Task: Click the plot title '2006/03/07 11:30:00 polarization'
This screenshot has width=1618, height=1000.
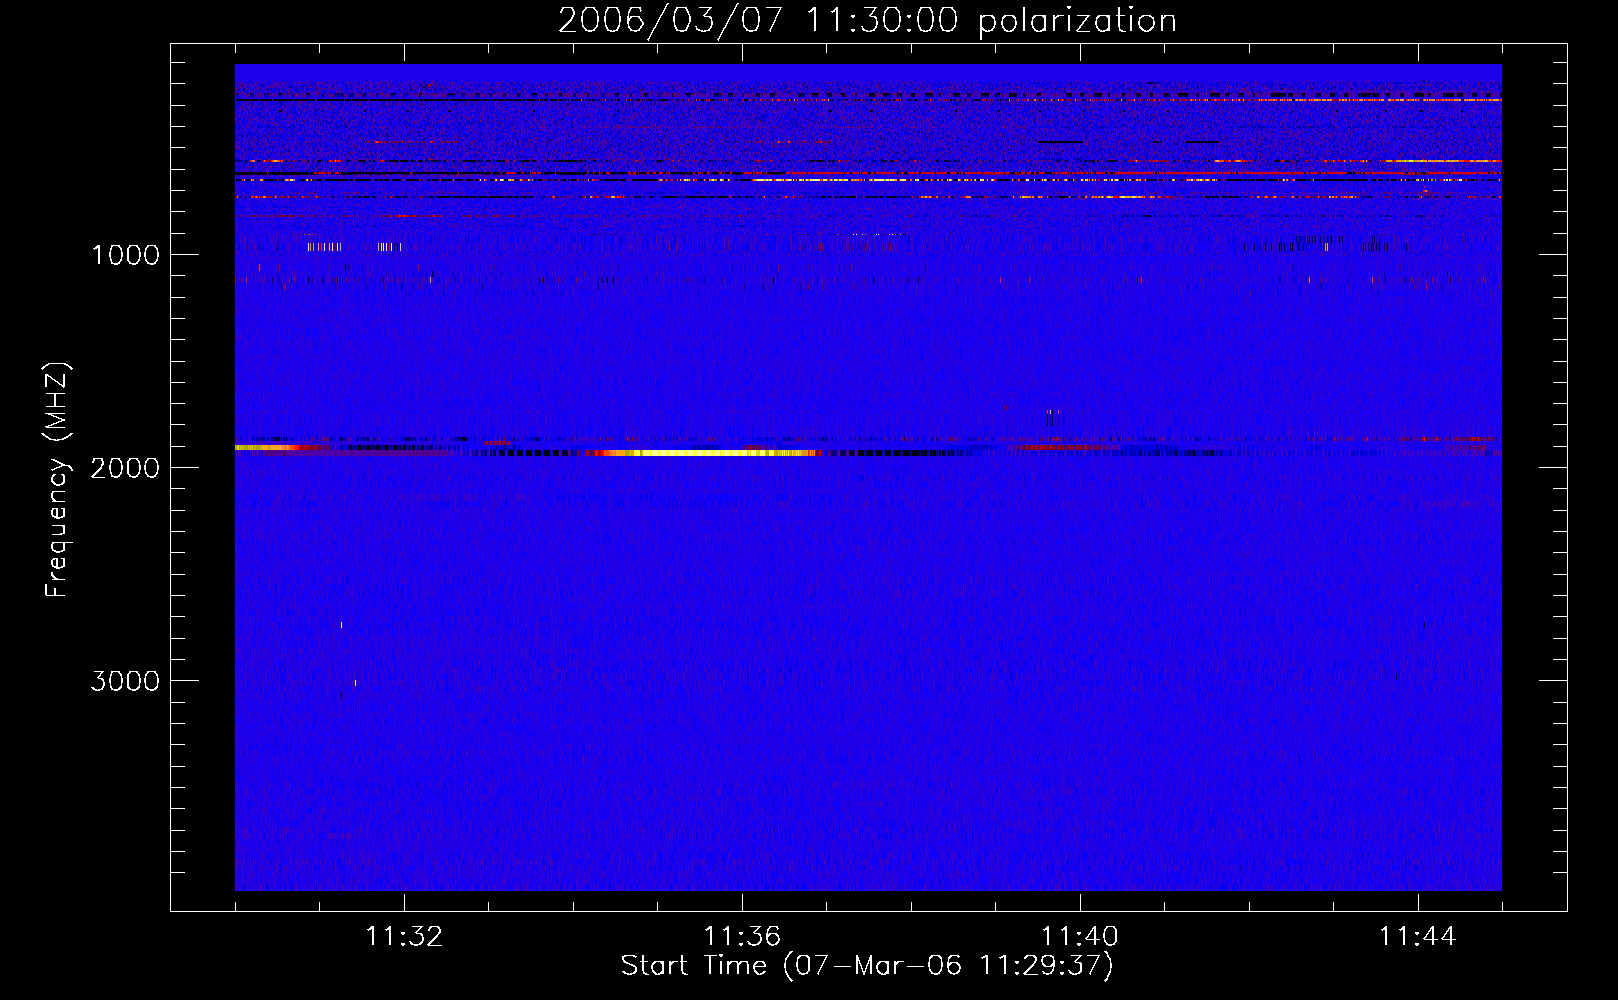Action: pos(867,21)
